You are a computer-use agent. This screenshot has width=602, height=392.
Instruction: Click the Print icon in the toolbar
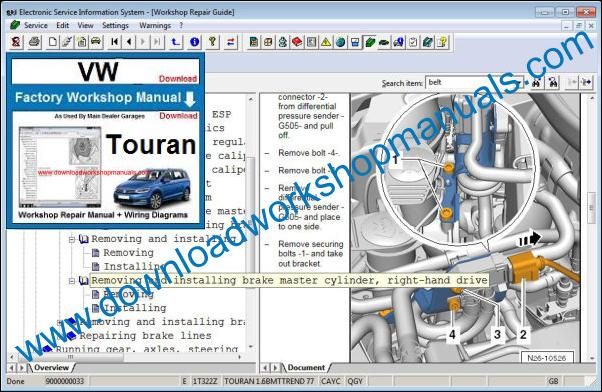coord(35,41)
